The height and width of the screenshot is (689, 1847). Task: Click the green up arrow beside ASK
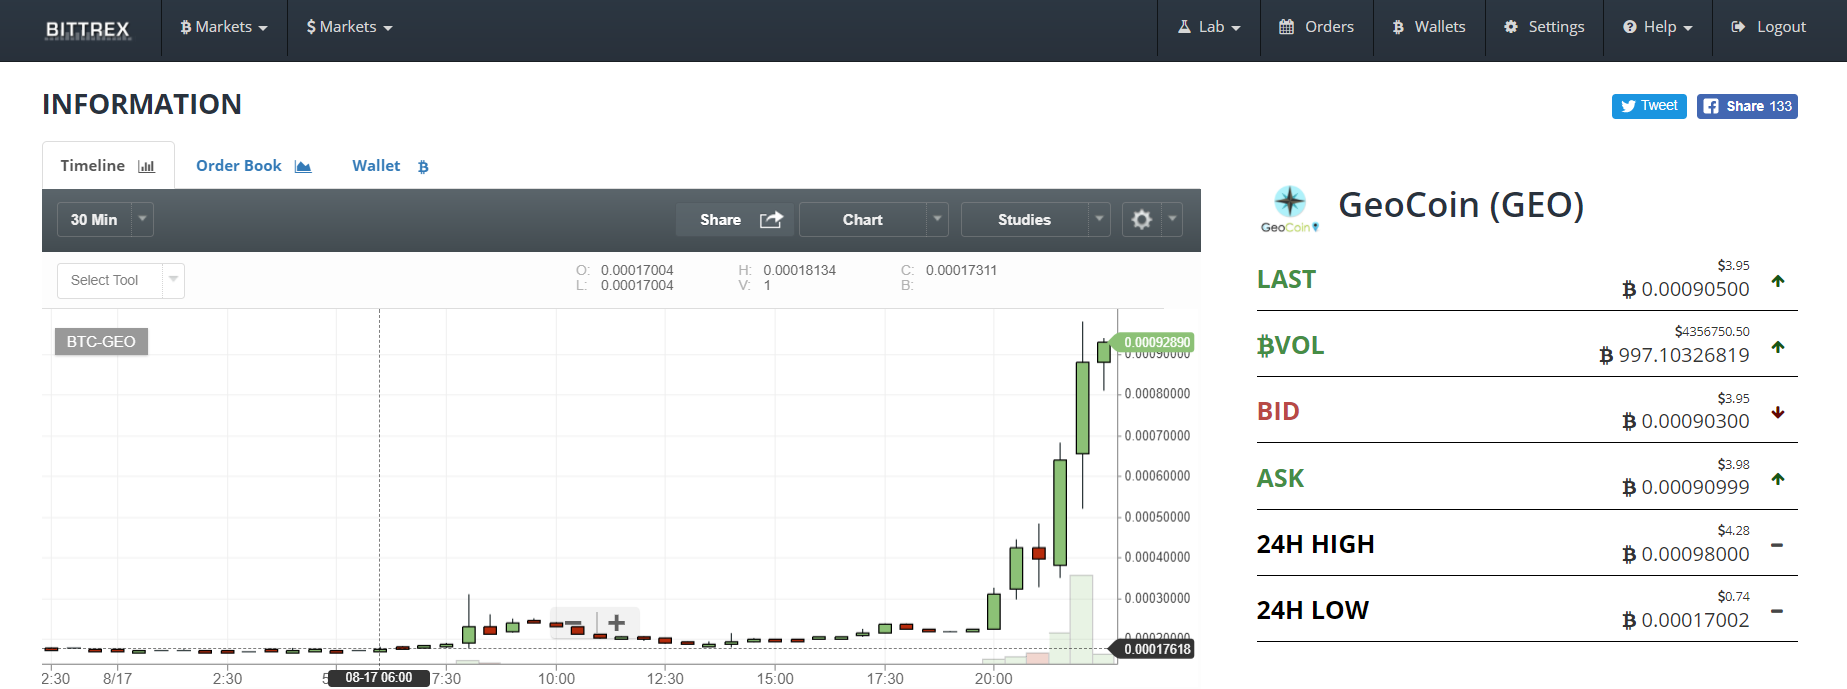[1778, 479]
